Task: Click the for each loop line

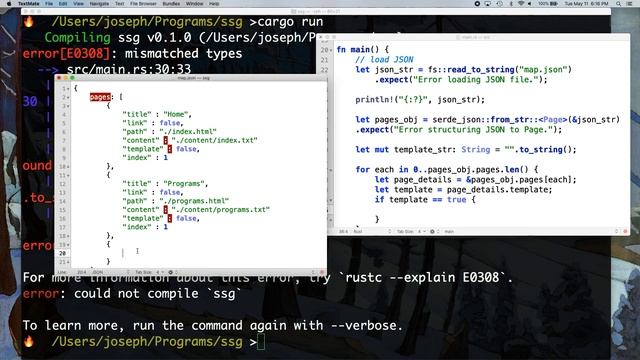Action: [x=447, y=170]
